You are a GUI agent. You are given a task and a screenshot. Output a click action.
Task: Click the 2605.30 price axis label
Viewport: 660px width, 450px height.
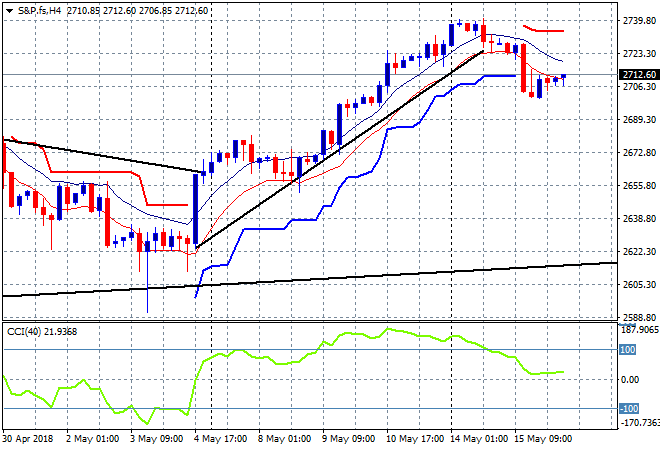[639, 285]
